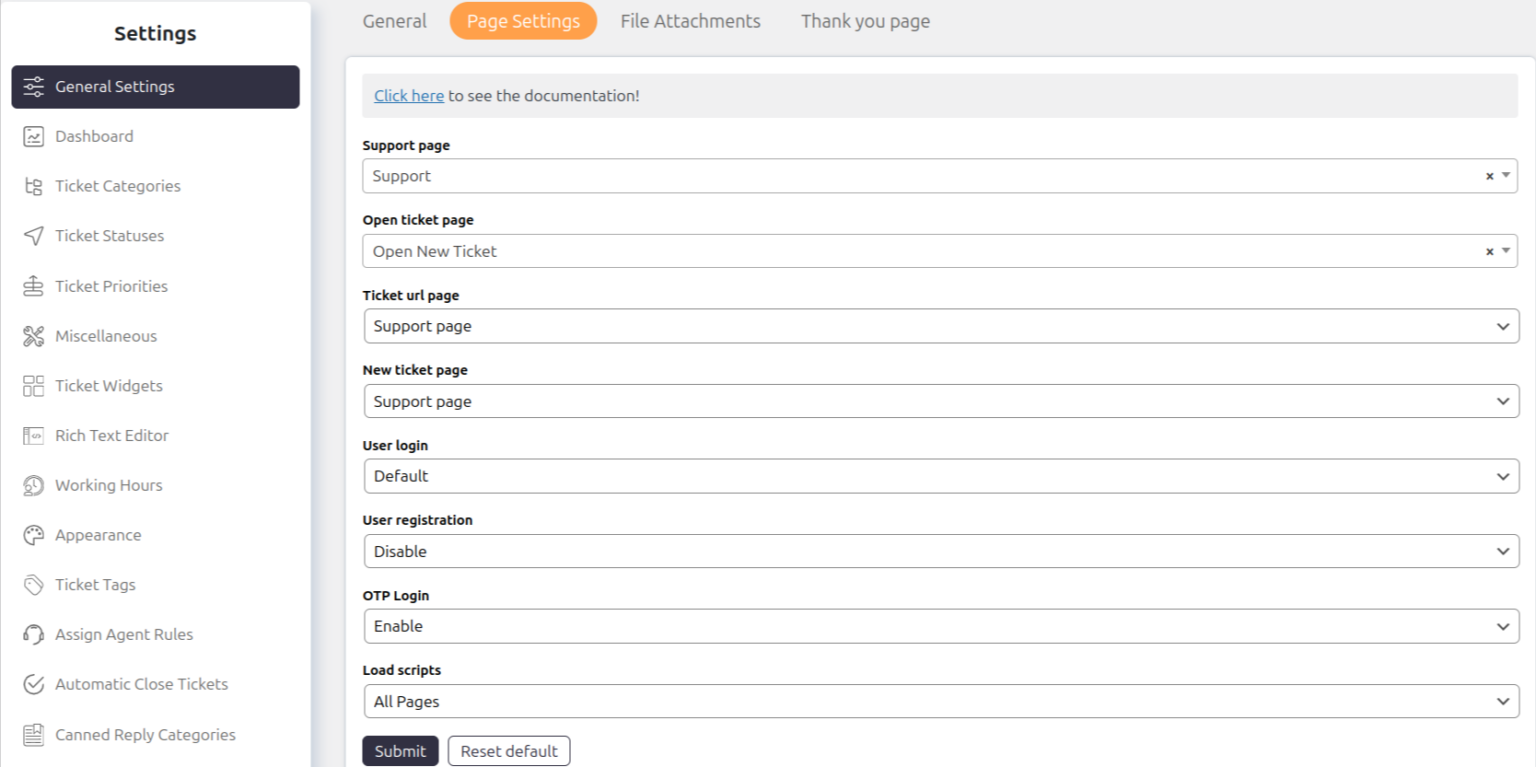This screenshot has height=767, width=1536.
Task: Open the Ticket Widgets settings
Action: click(109, 386)
